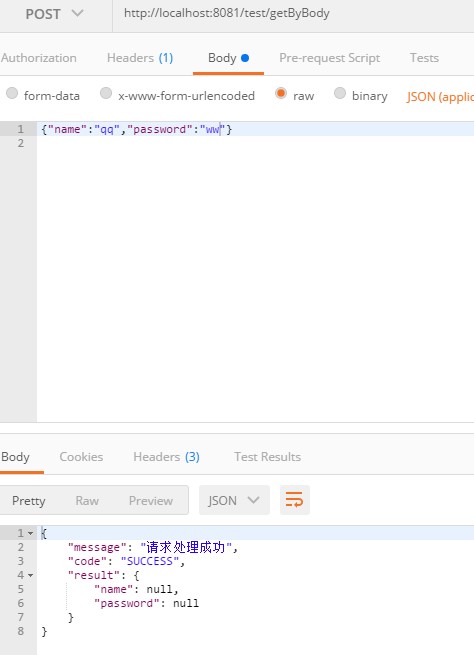
Task: Open the POST method dropdown
Action: (x=54, y=14)
